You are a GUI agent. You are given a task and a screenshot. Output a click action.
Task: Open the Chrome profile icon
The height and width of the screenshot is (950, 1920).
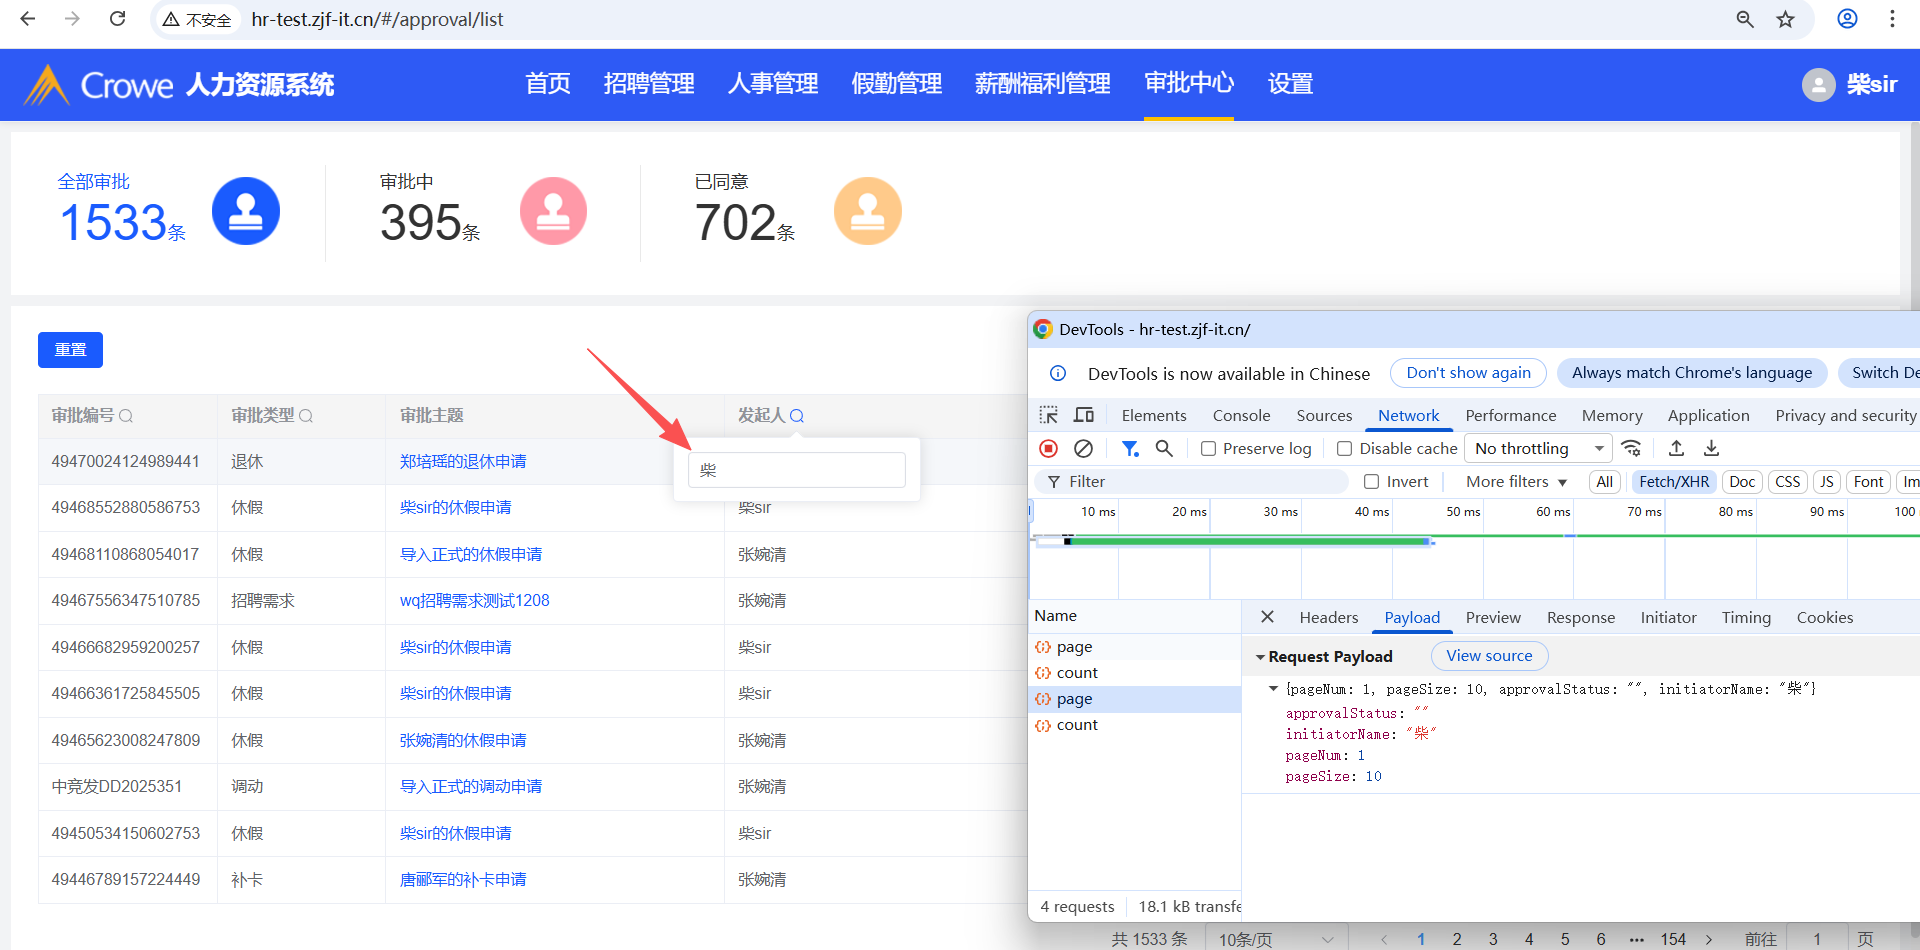pos(1847,19)
